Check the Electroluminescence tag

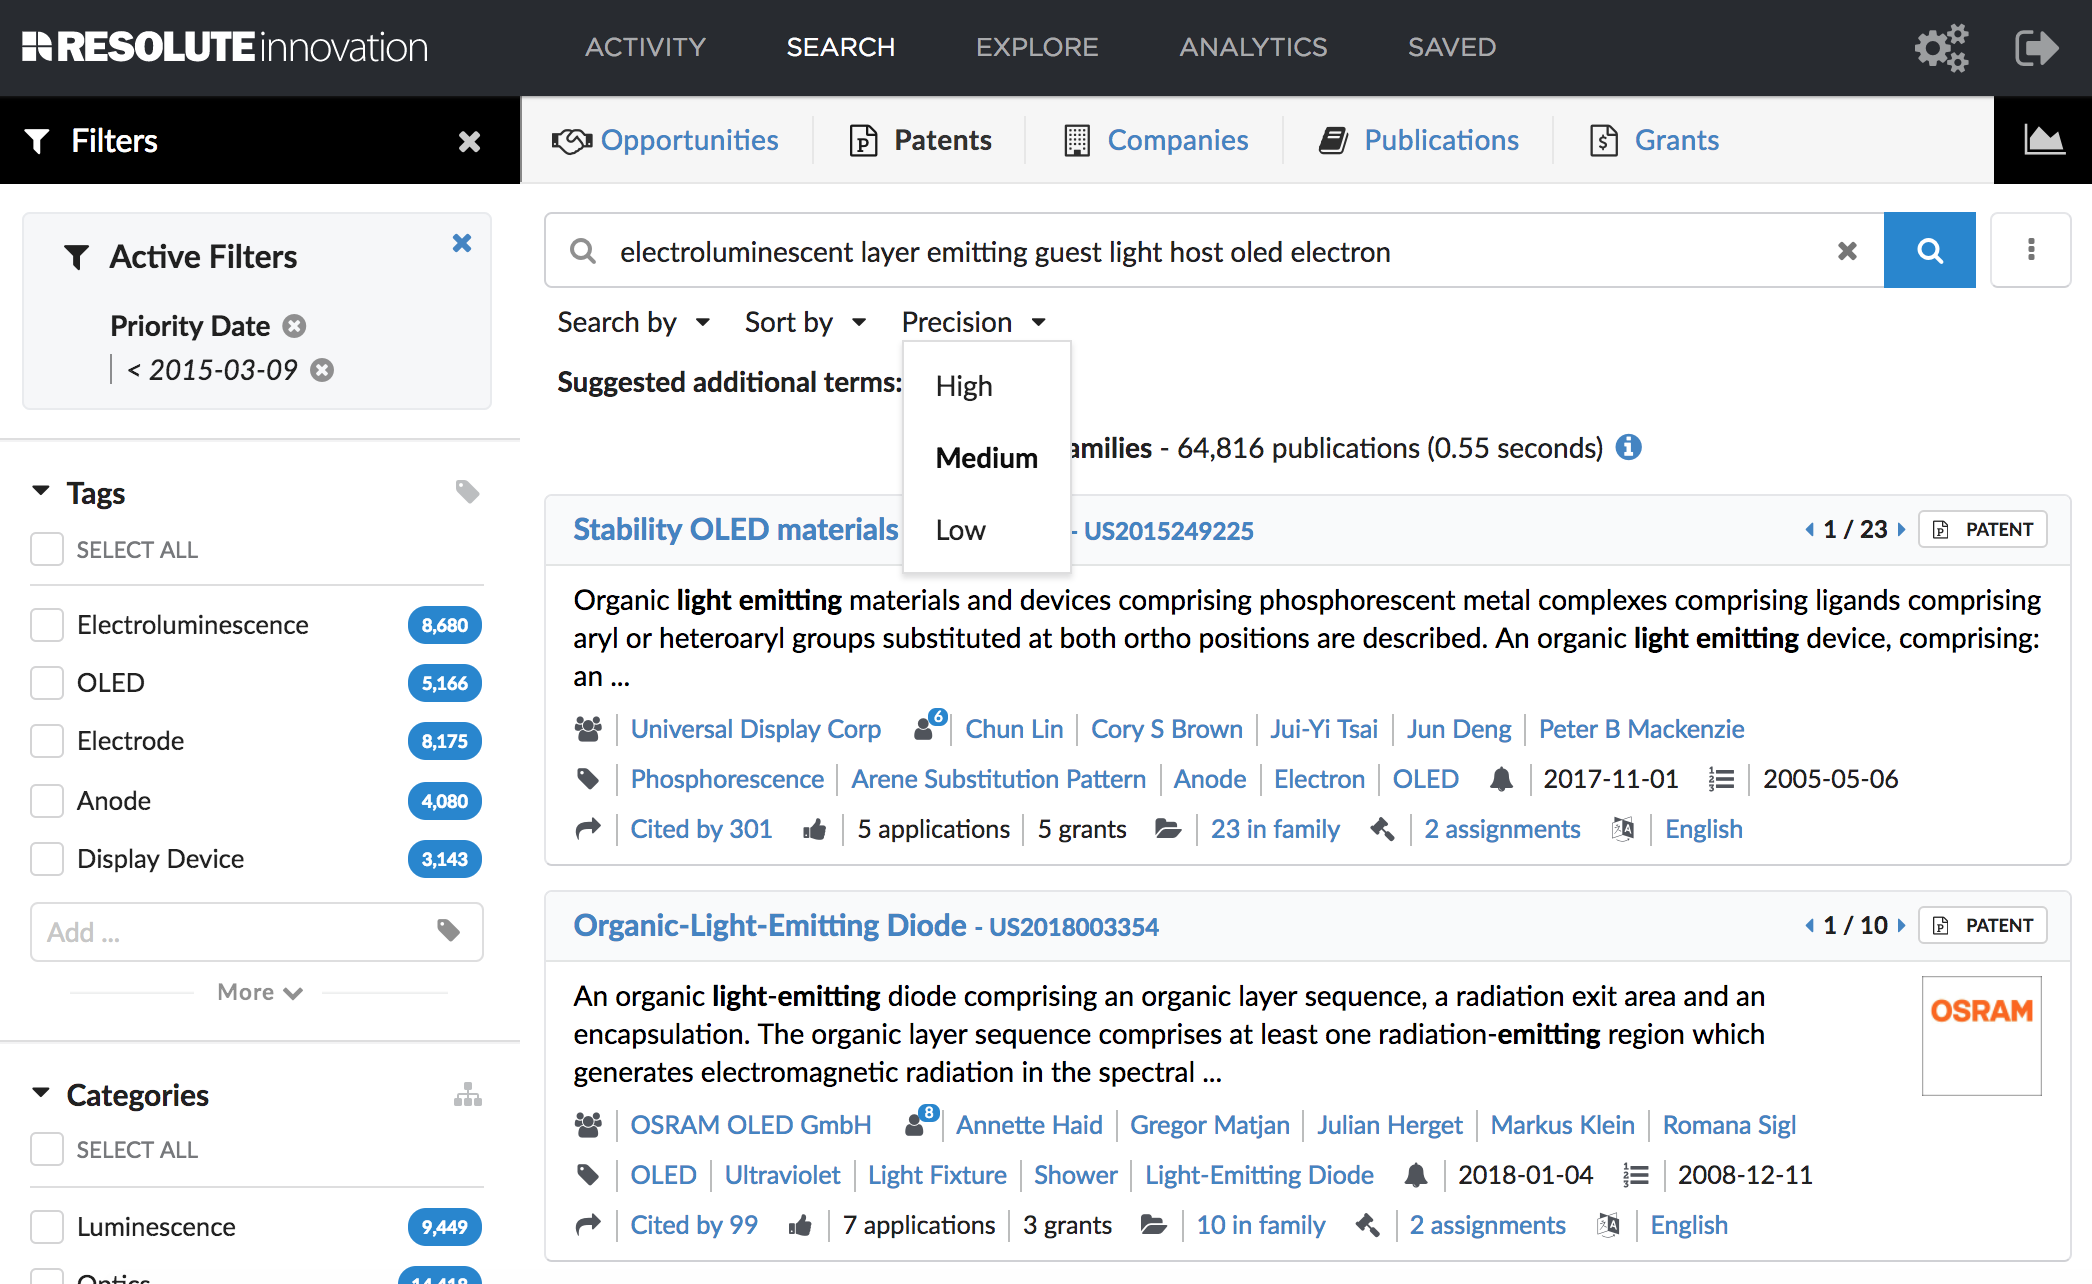(47, 625)
